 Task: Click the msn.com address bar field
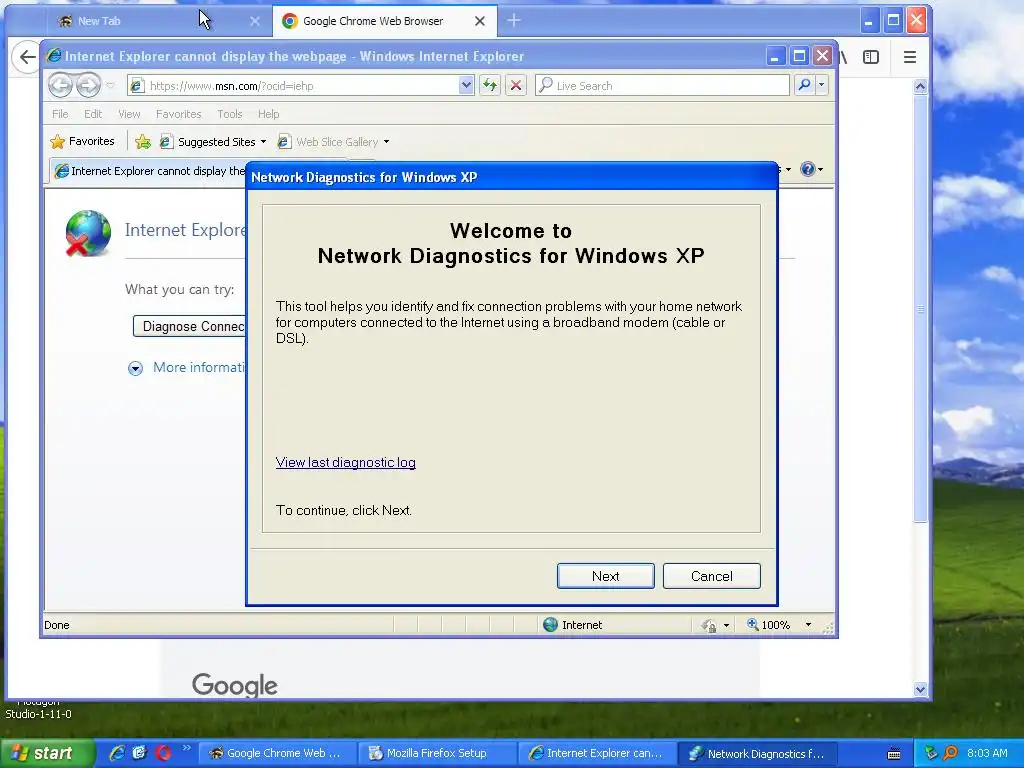point(295,86)
